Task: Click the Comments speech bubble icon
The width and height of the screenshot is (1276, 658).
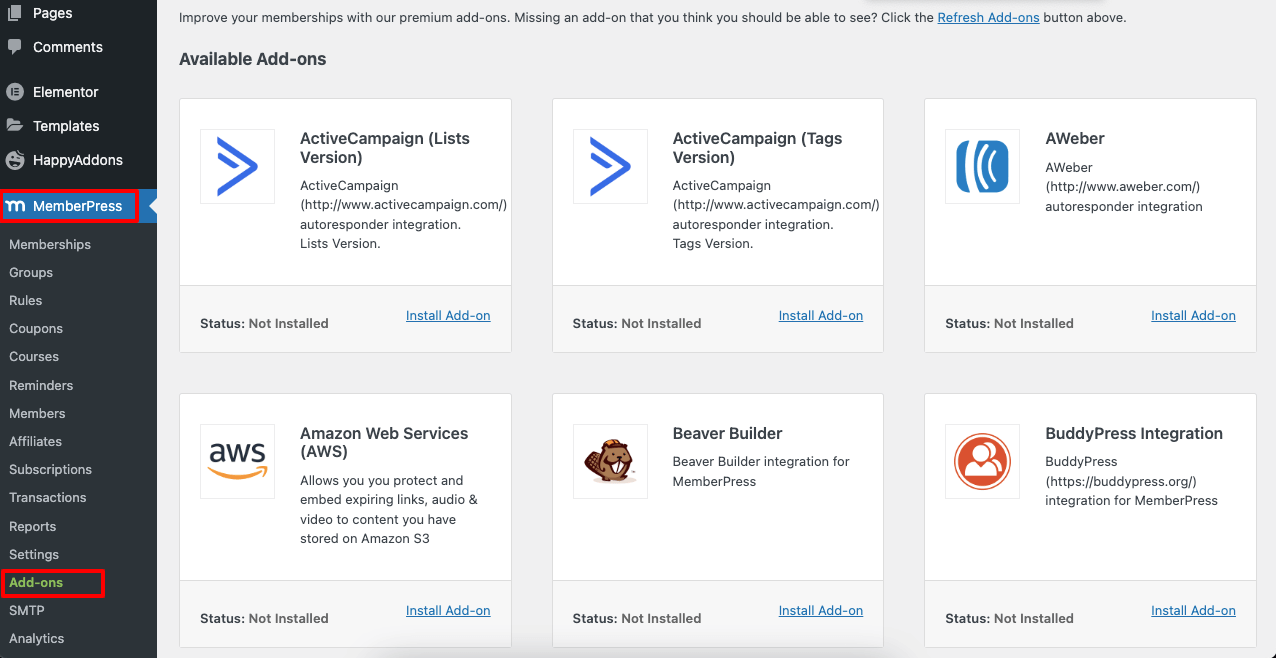Action: [15, 47]
